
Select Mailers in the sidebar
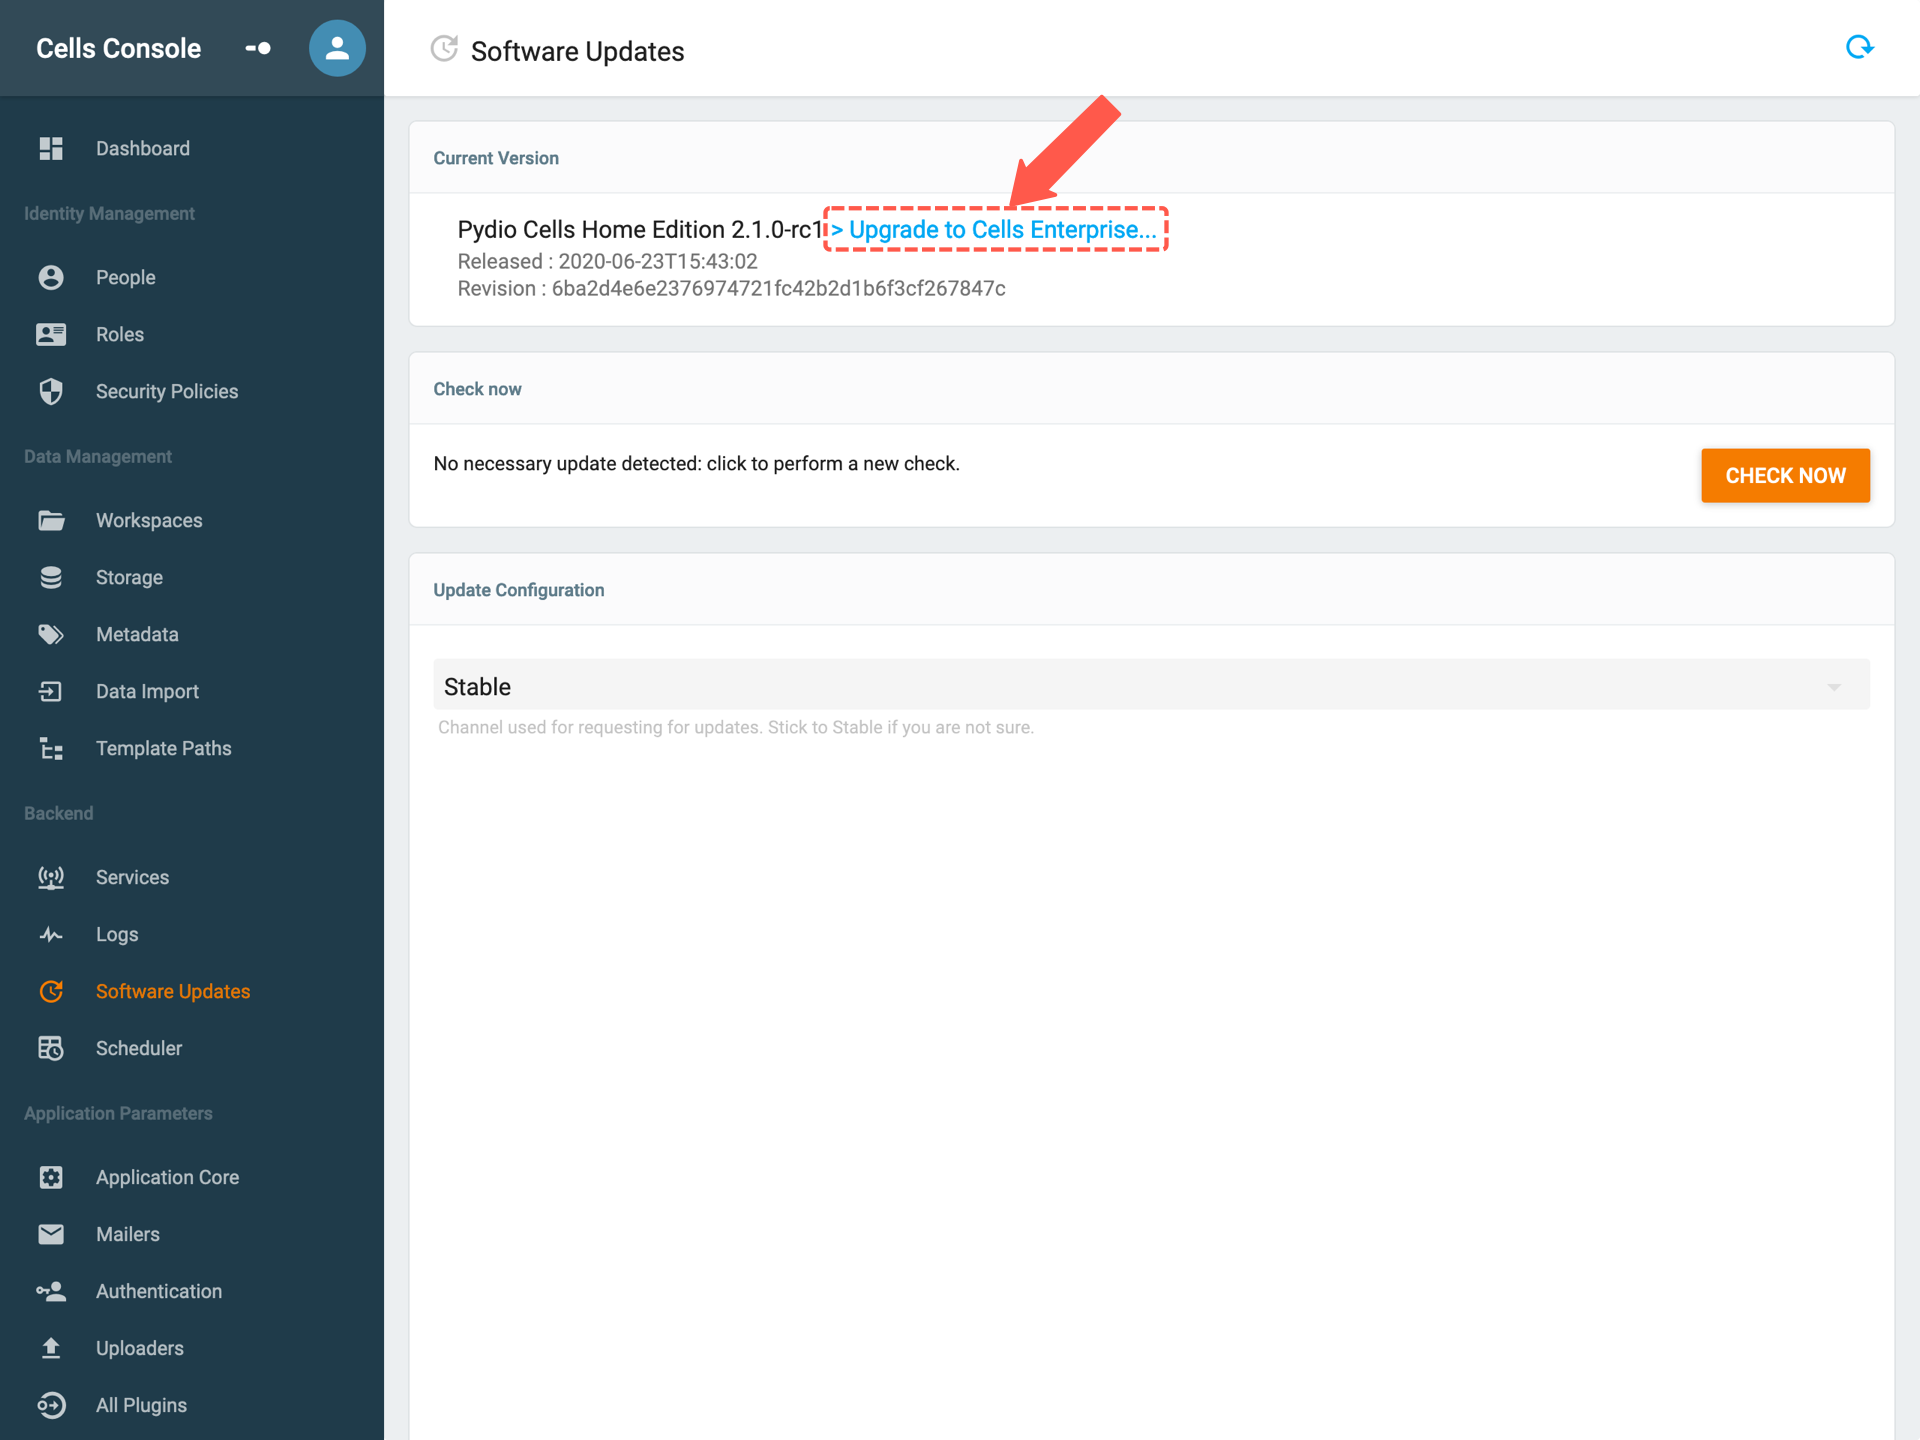click(128, 1234)
